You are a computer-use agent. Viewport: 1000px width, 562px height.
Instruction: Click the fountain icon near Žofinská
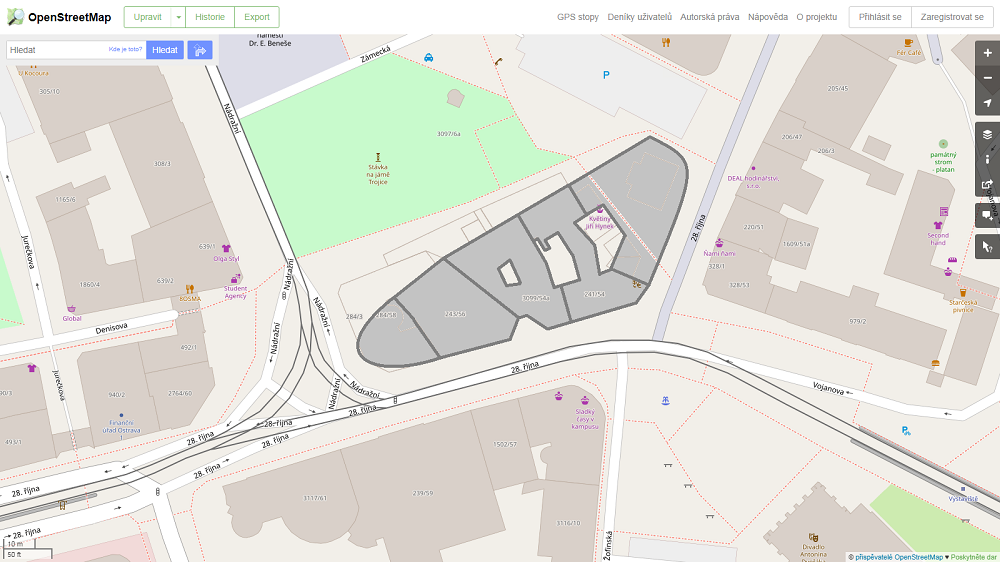pos(665,401)
